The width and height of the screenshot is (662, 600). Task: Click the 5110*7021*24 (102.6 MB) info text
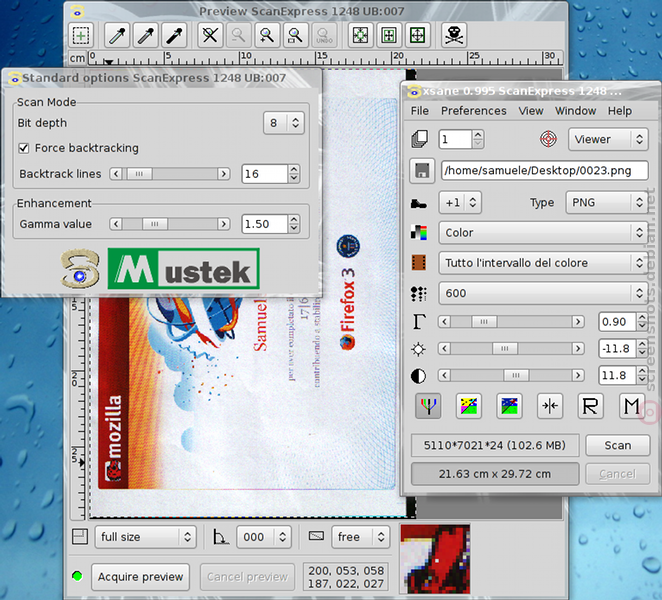tap(495, 445)
